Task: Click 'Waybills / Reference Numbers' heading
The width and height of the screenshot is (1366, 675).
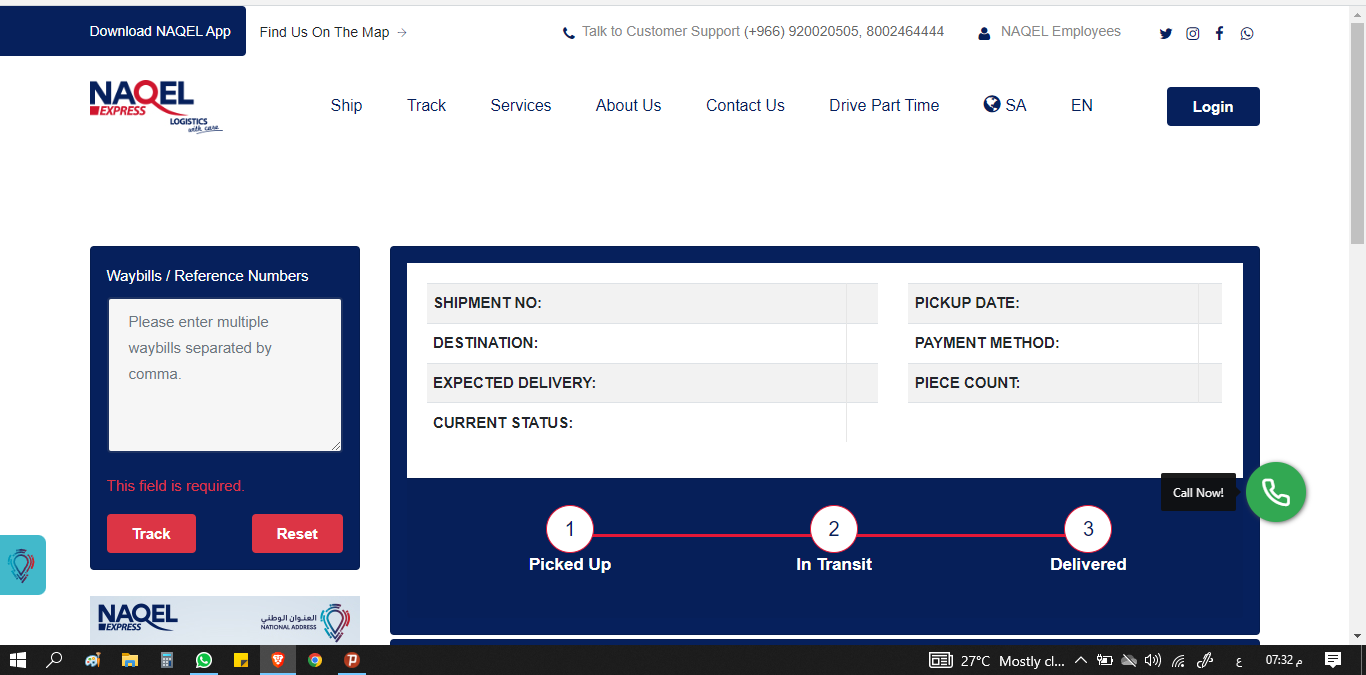Action: (208, 276)
